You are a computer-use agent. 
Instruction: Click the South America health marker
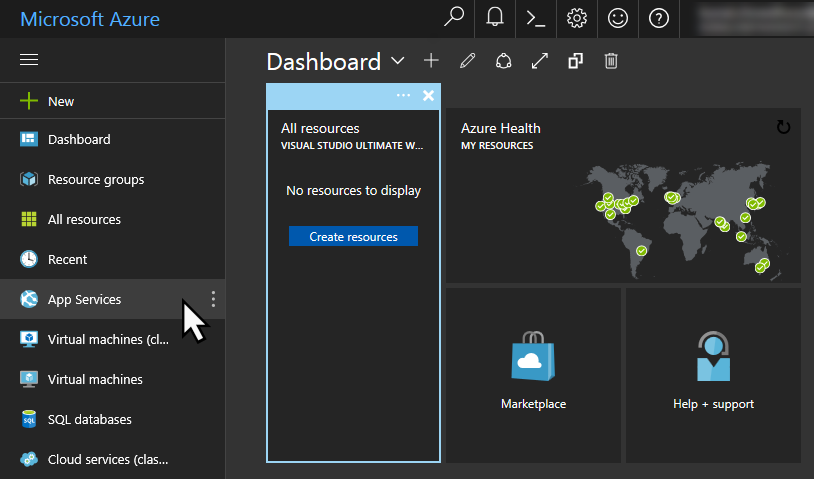642,251
